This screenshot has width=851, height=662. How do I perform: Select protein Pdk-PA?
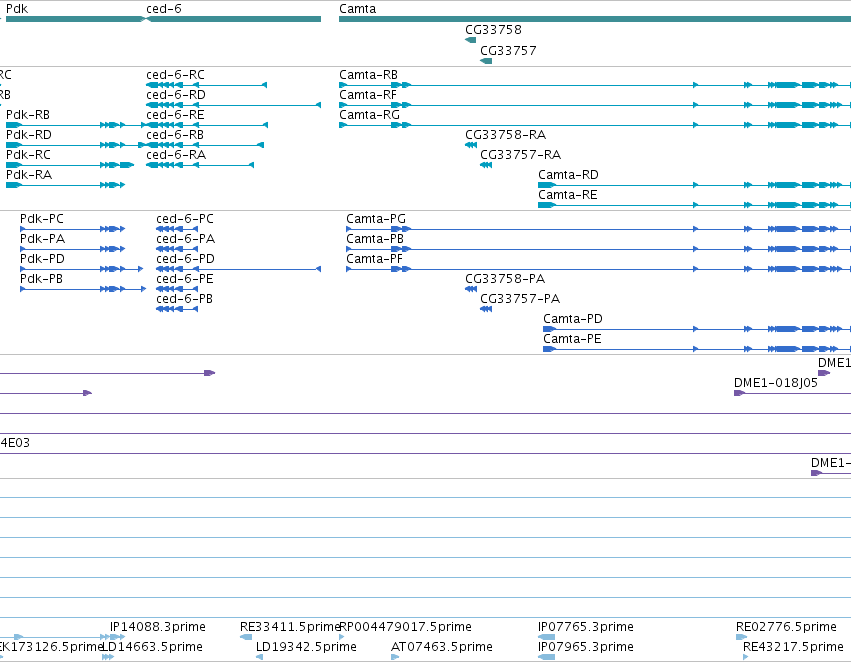(73, 249)
